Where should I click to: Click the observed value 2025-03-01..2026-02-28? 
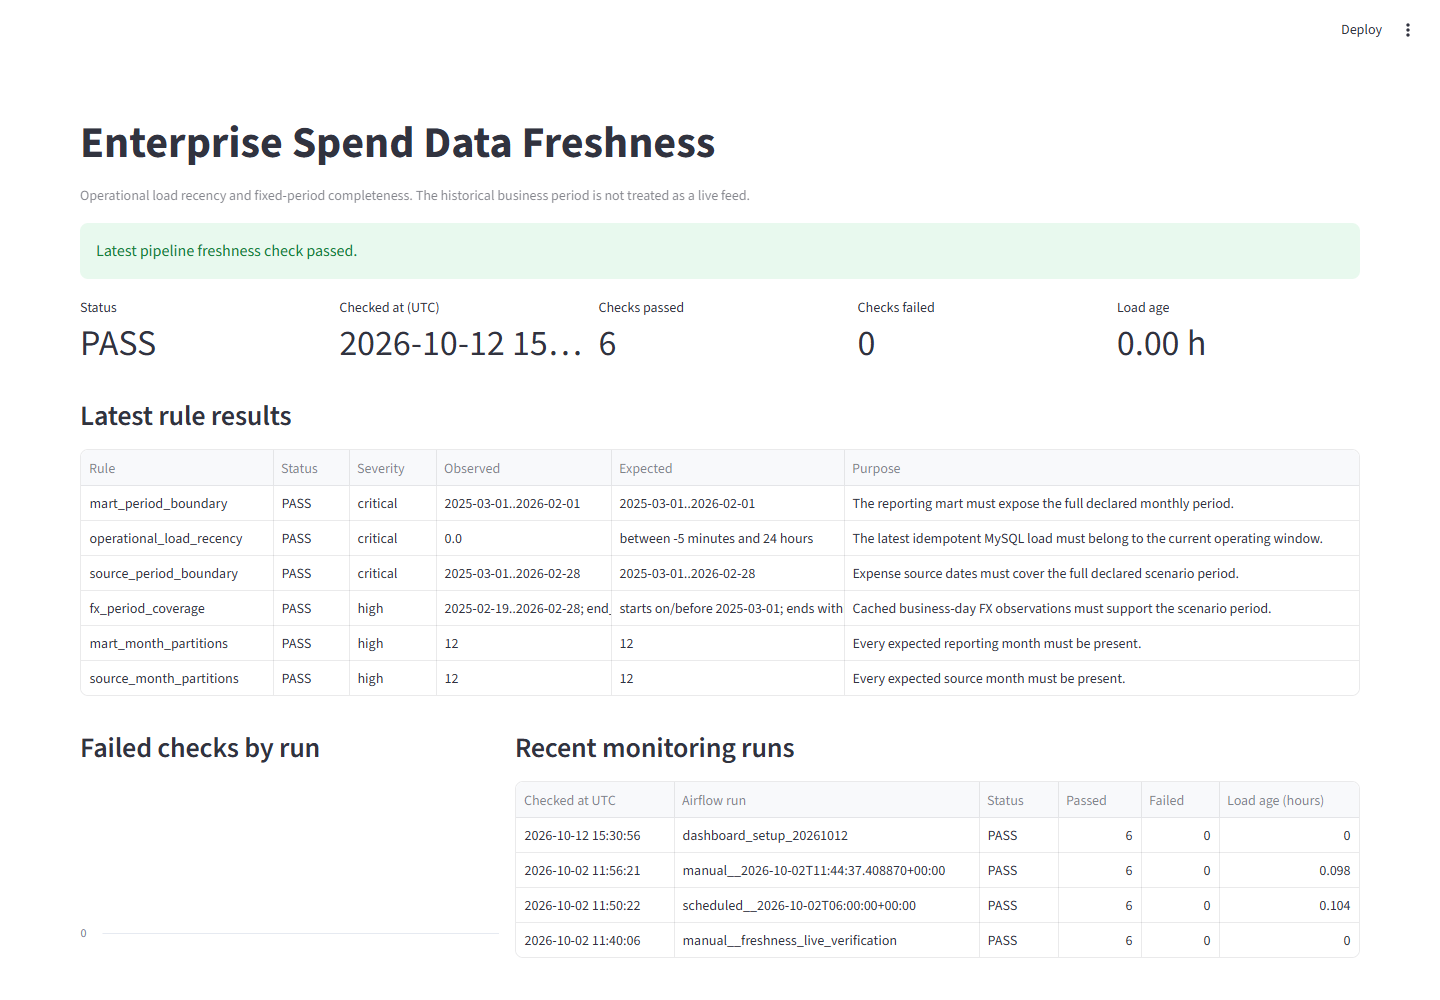524,573
